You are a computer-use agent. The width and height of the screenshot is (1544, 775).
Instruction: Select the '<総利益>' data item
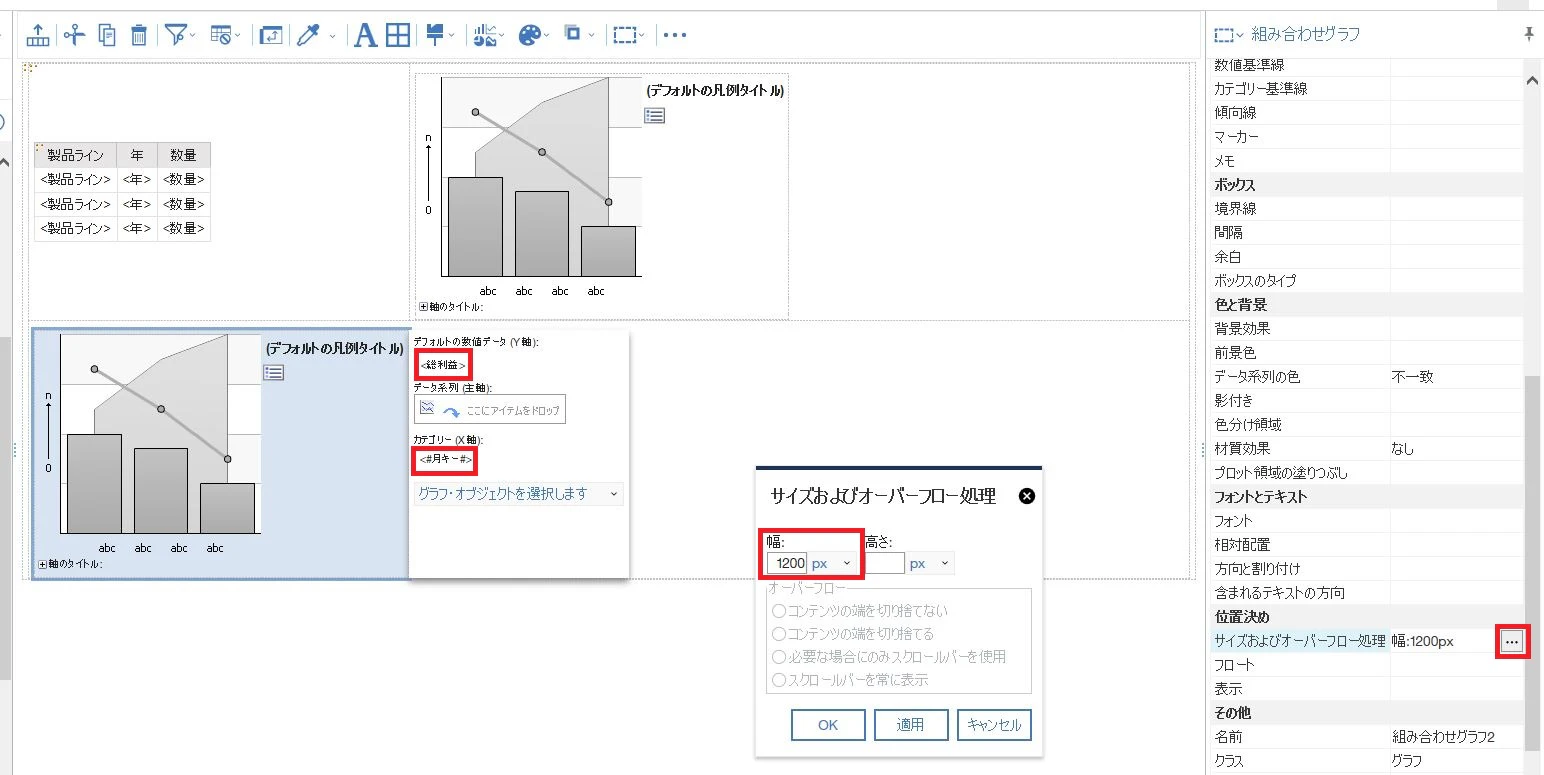coord(442,364)
